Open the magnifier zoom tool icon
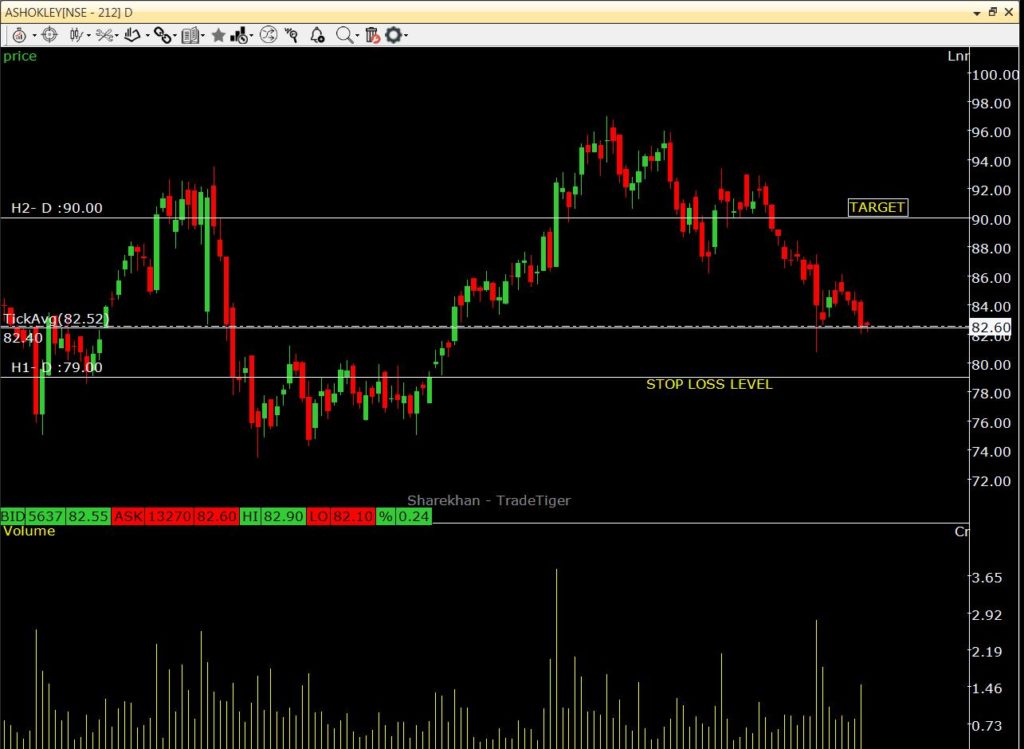This screenshot has height=749, width=1024. (343, 35)
